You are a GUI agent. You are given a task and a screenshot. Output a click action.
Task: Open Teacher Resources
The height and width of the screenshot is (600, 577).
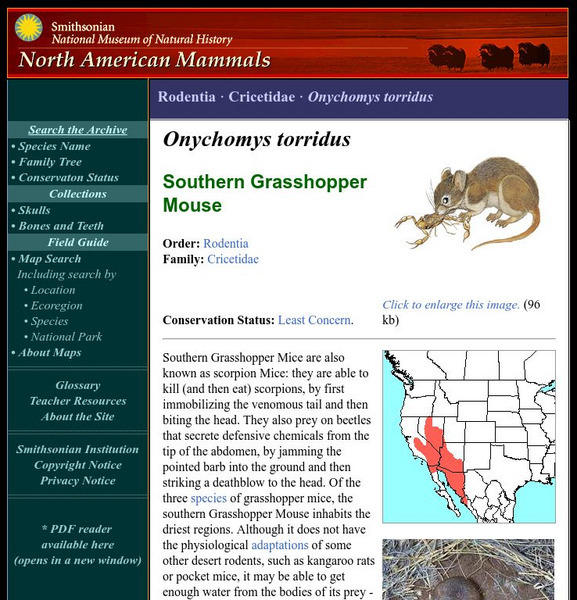click(x=78, y=401)
